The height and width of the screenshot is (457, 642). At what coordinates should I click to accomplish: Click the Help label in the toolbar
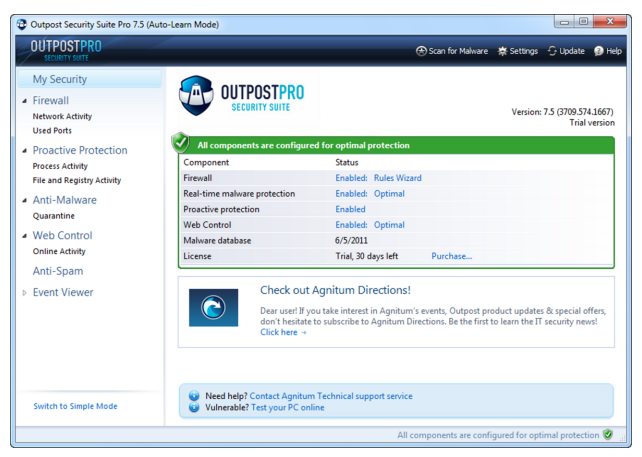click(x=614, y=51)
